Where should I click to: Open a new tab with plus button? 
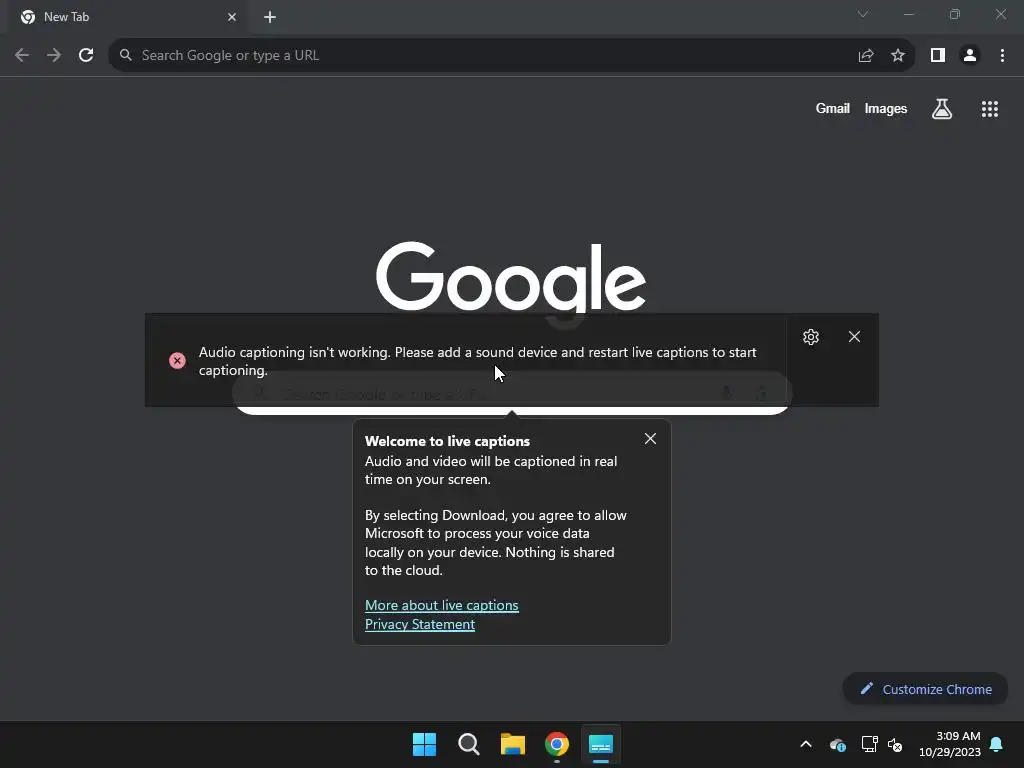coord(270,17)
